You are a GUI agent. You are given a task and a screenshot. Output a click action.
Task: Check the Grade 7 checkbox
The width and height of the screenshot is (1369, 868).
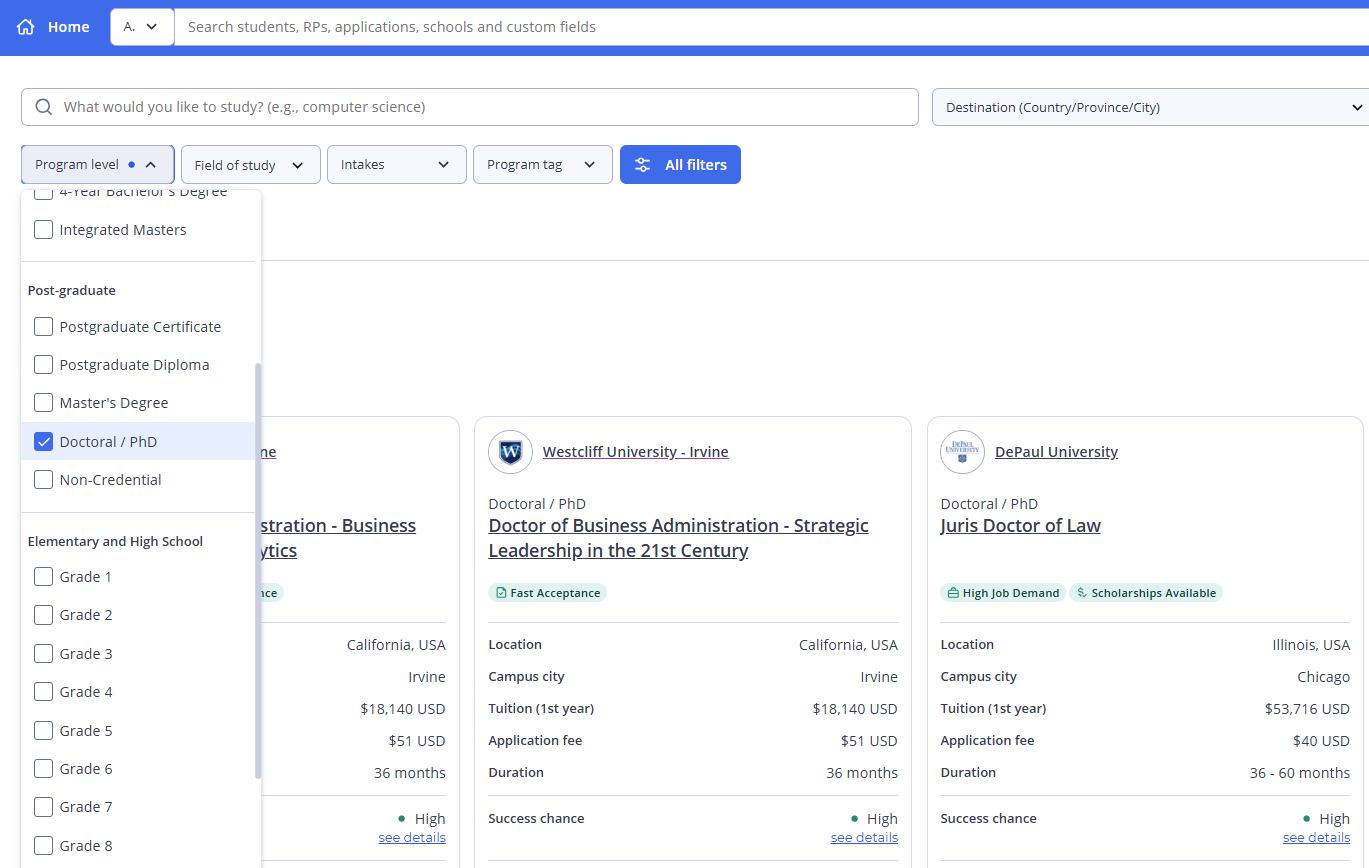pos(44,807)
